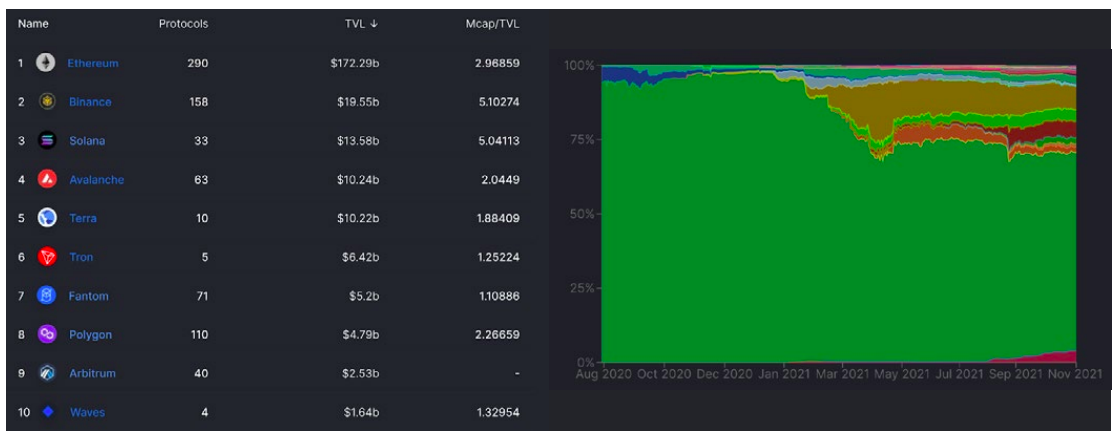The height and width of the screenshot is (438, 1117).
Task: Select the 5.04113 Mcap/TVL value
Action: [497, 141]
